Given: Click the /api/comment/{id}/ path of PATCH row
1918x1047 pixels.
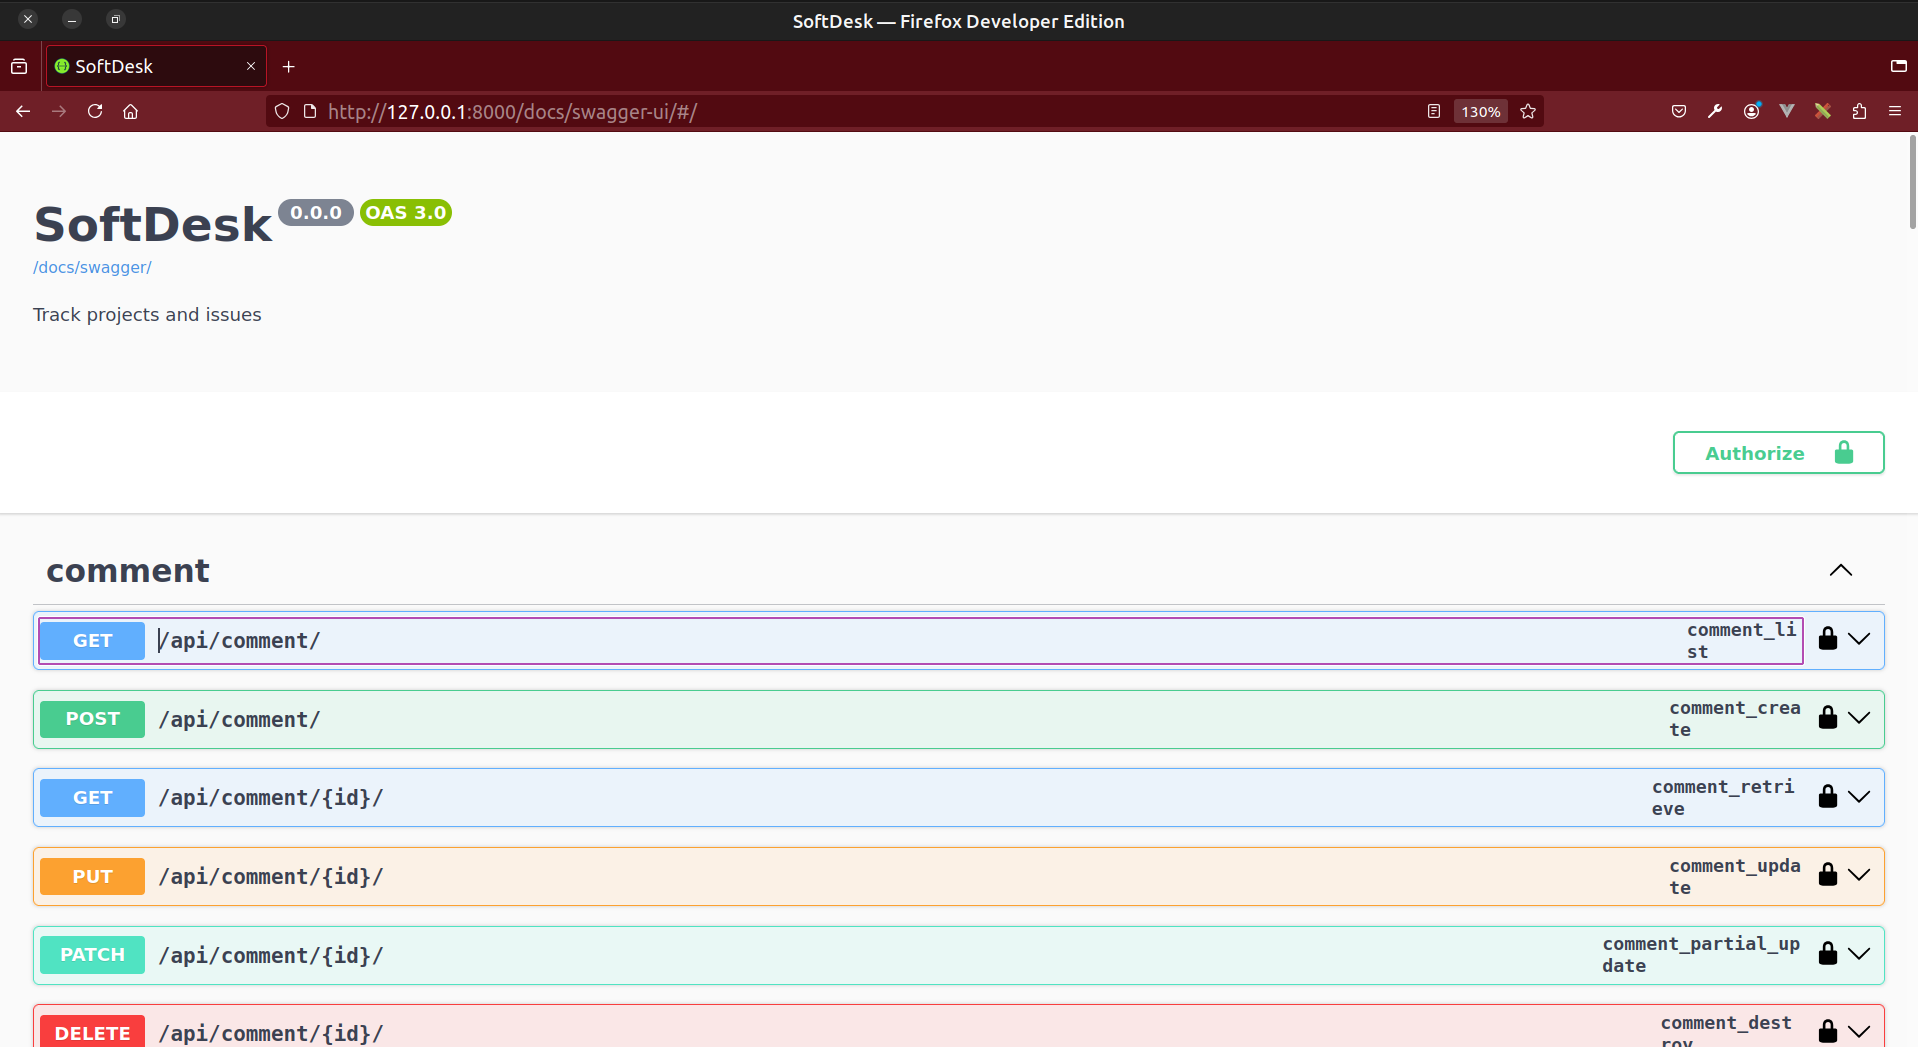Looking at the screenshot, I should [x=271, y=955].
